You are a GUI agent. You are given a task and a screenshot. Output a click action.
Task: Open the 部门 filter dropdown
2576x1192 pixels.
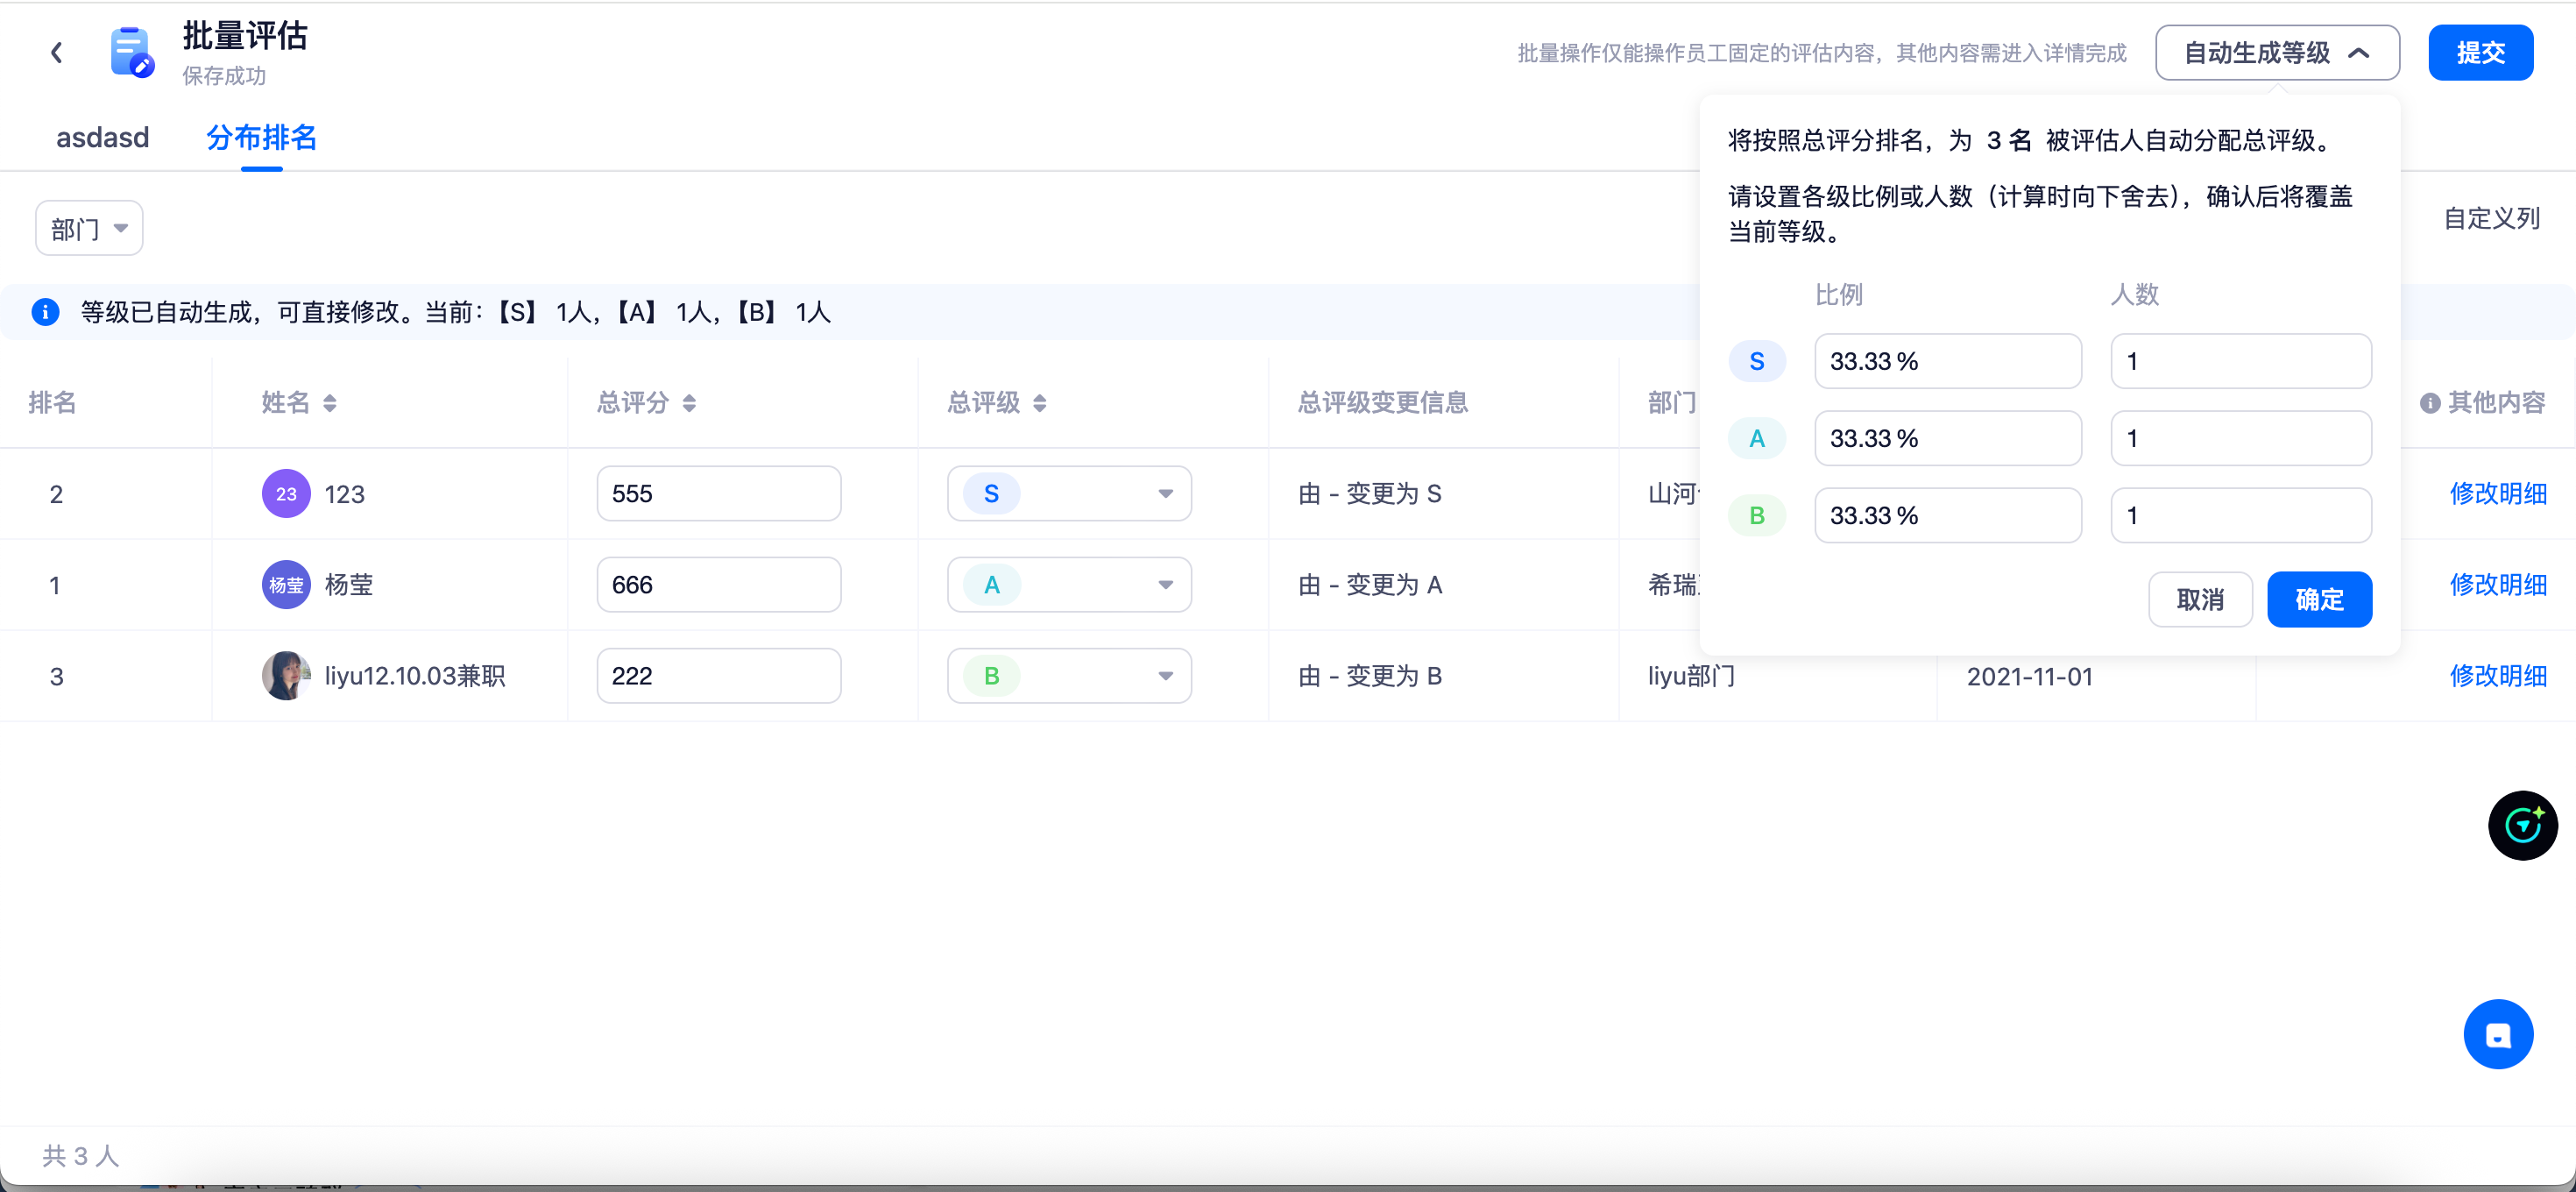(89, 229)
